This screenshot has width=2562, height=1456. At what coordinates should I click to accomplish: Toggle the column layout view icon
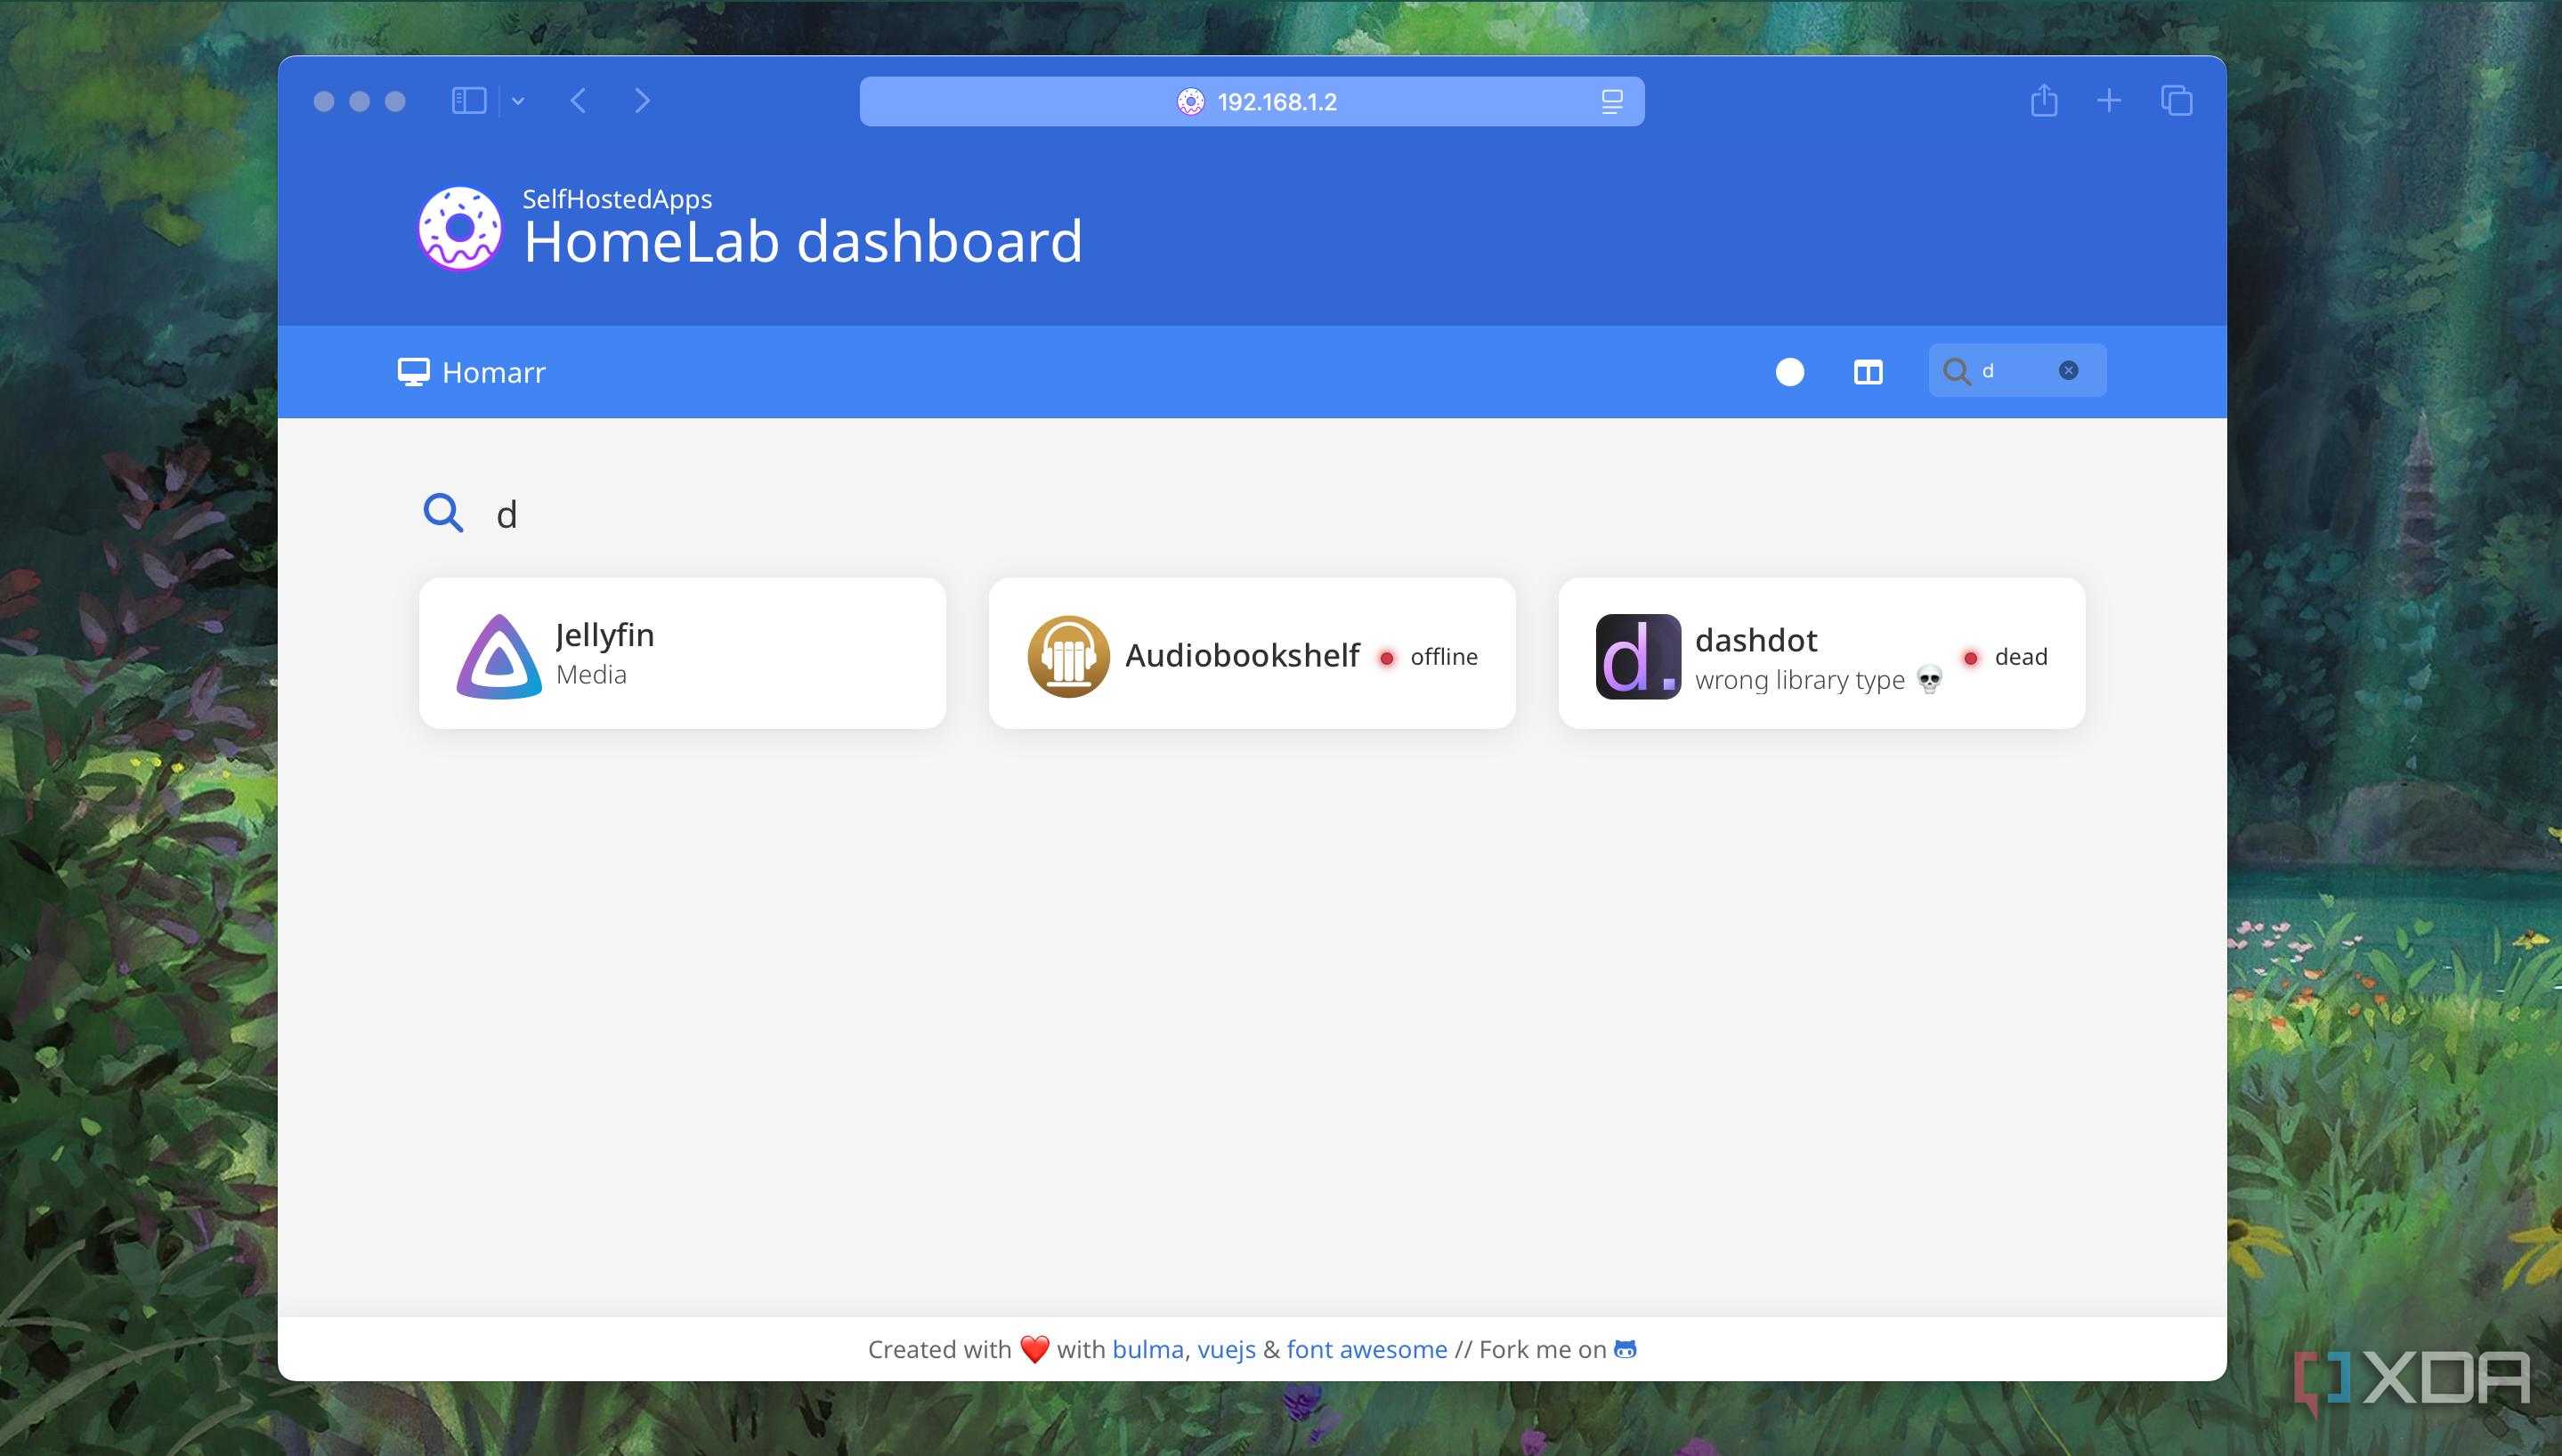(x=1868, y=372)
